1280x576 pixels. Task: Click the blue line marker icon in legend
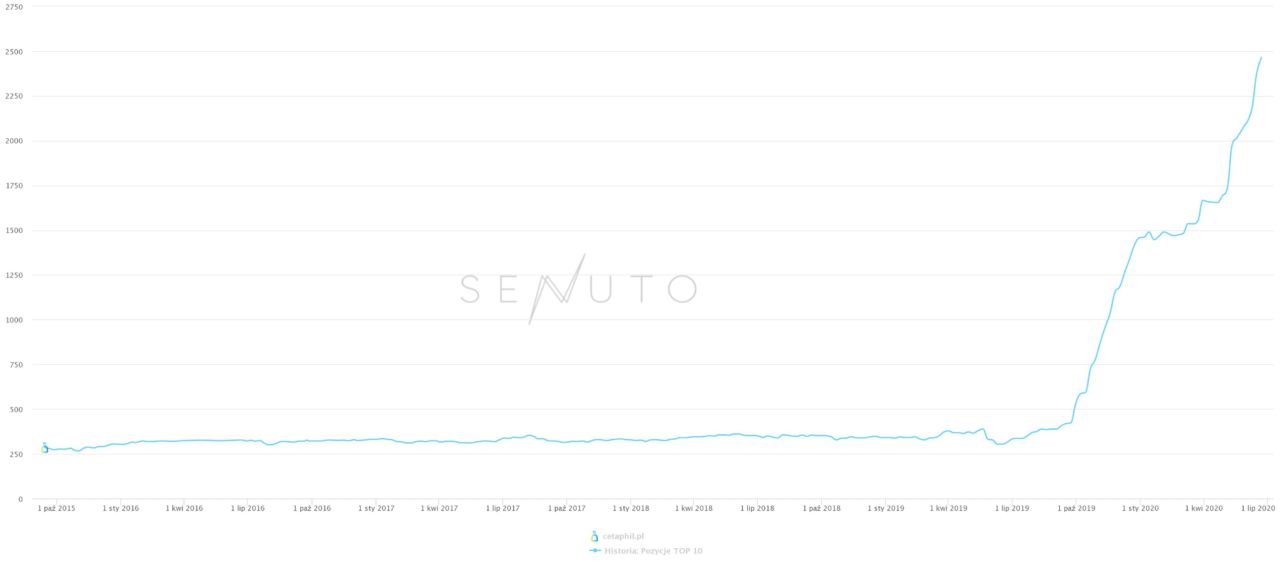[595, 551]
